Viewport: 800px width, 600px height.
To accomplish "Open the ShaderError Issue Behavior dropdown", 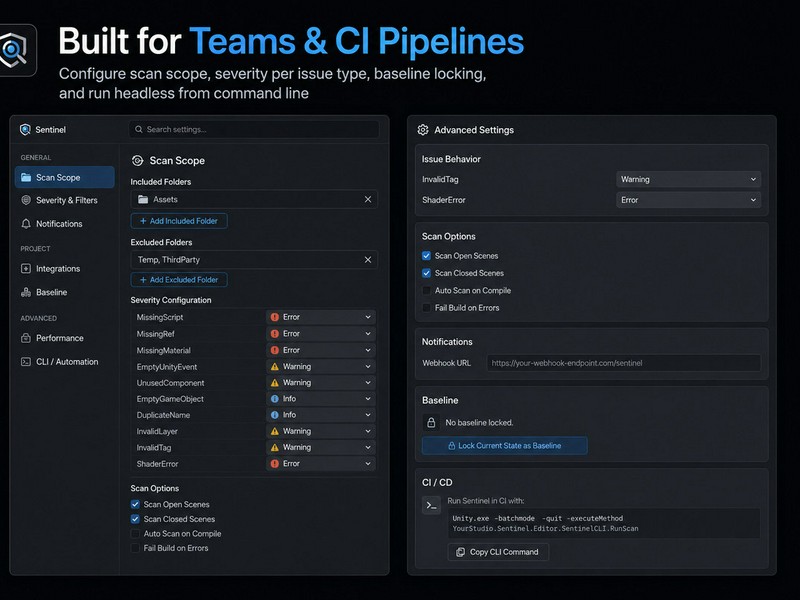I will (688, 200).
